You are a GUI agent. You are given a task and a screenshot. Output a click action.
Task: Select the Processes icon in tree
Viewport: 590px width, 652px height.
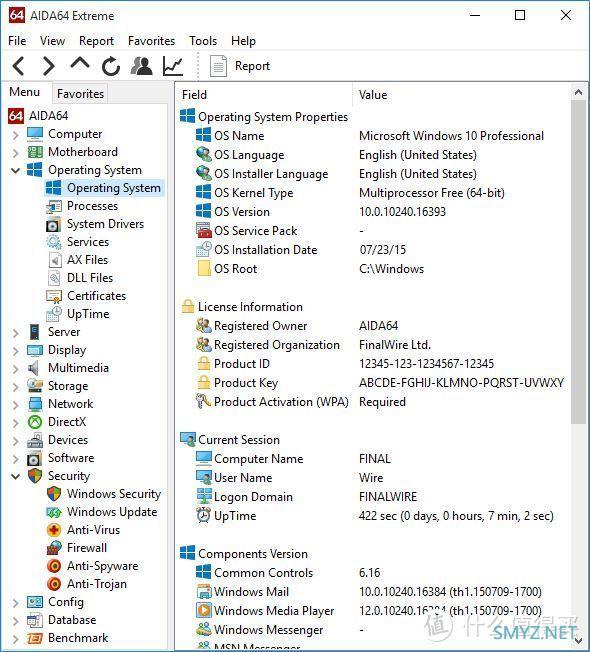54,206
